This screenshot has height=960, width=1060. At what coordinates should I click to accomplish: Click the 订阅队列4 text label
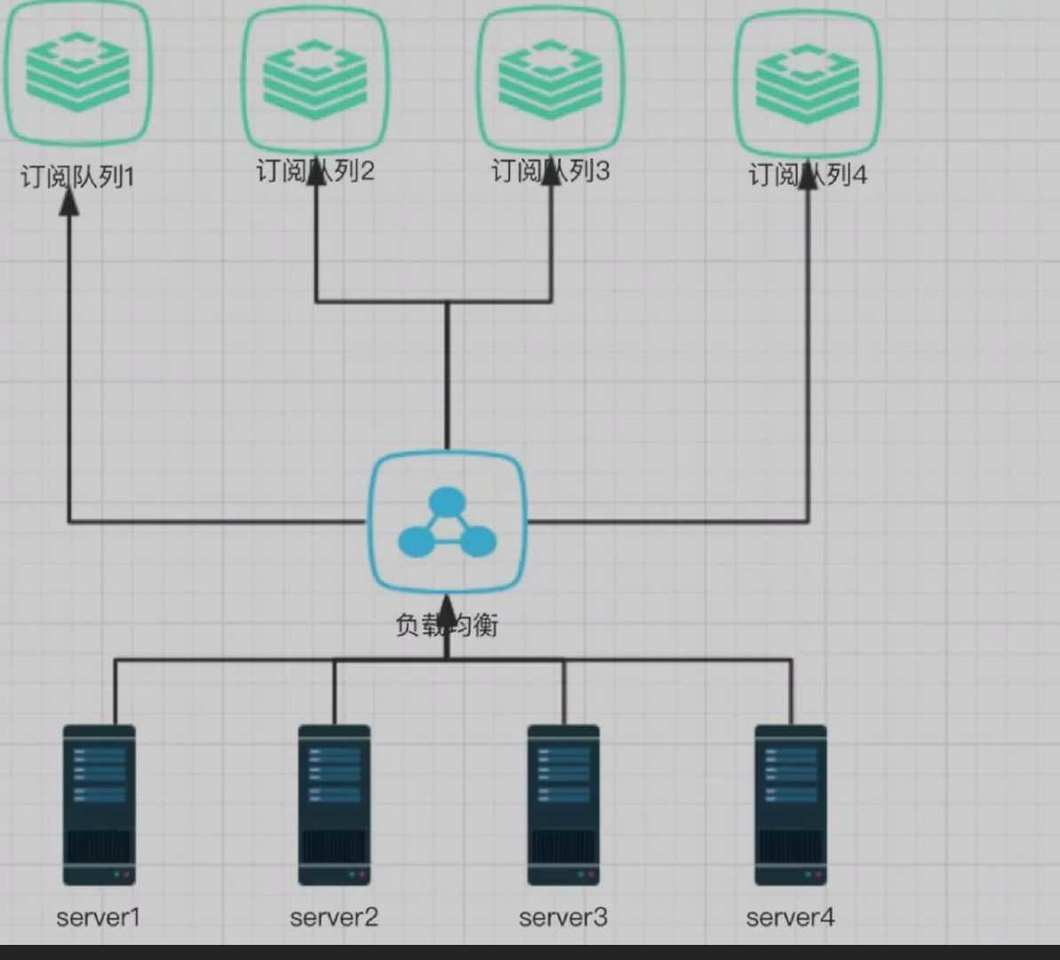808,175
